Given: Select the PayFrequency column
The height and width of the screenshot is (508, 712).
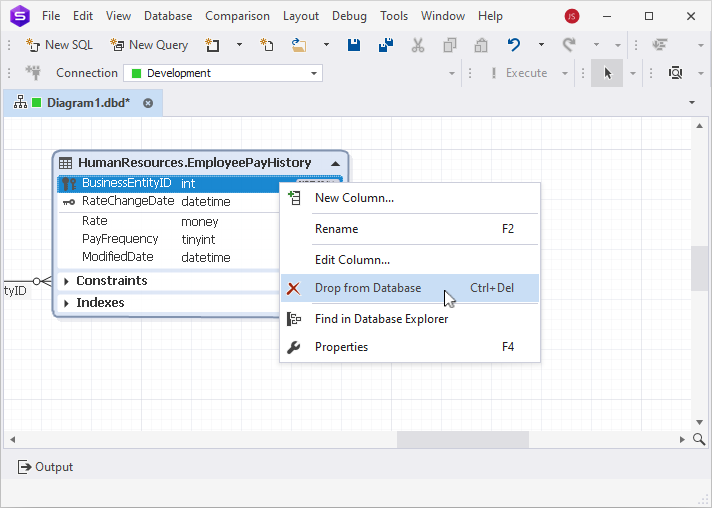Looking at the screenshot, I should [x=120, y=239].
